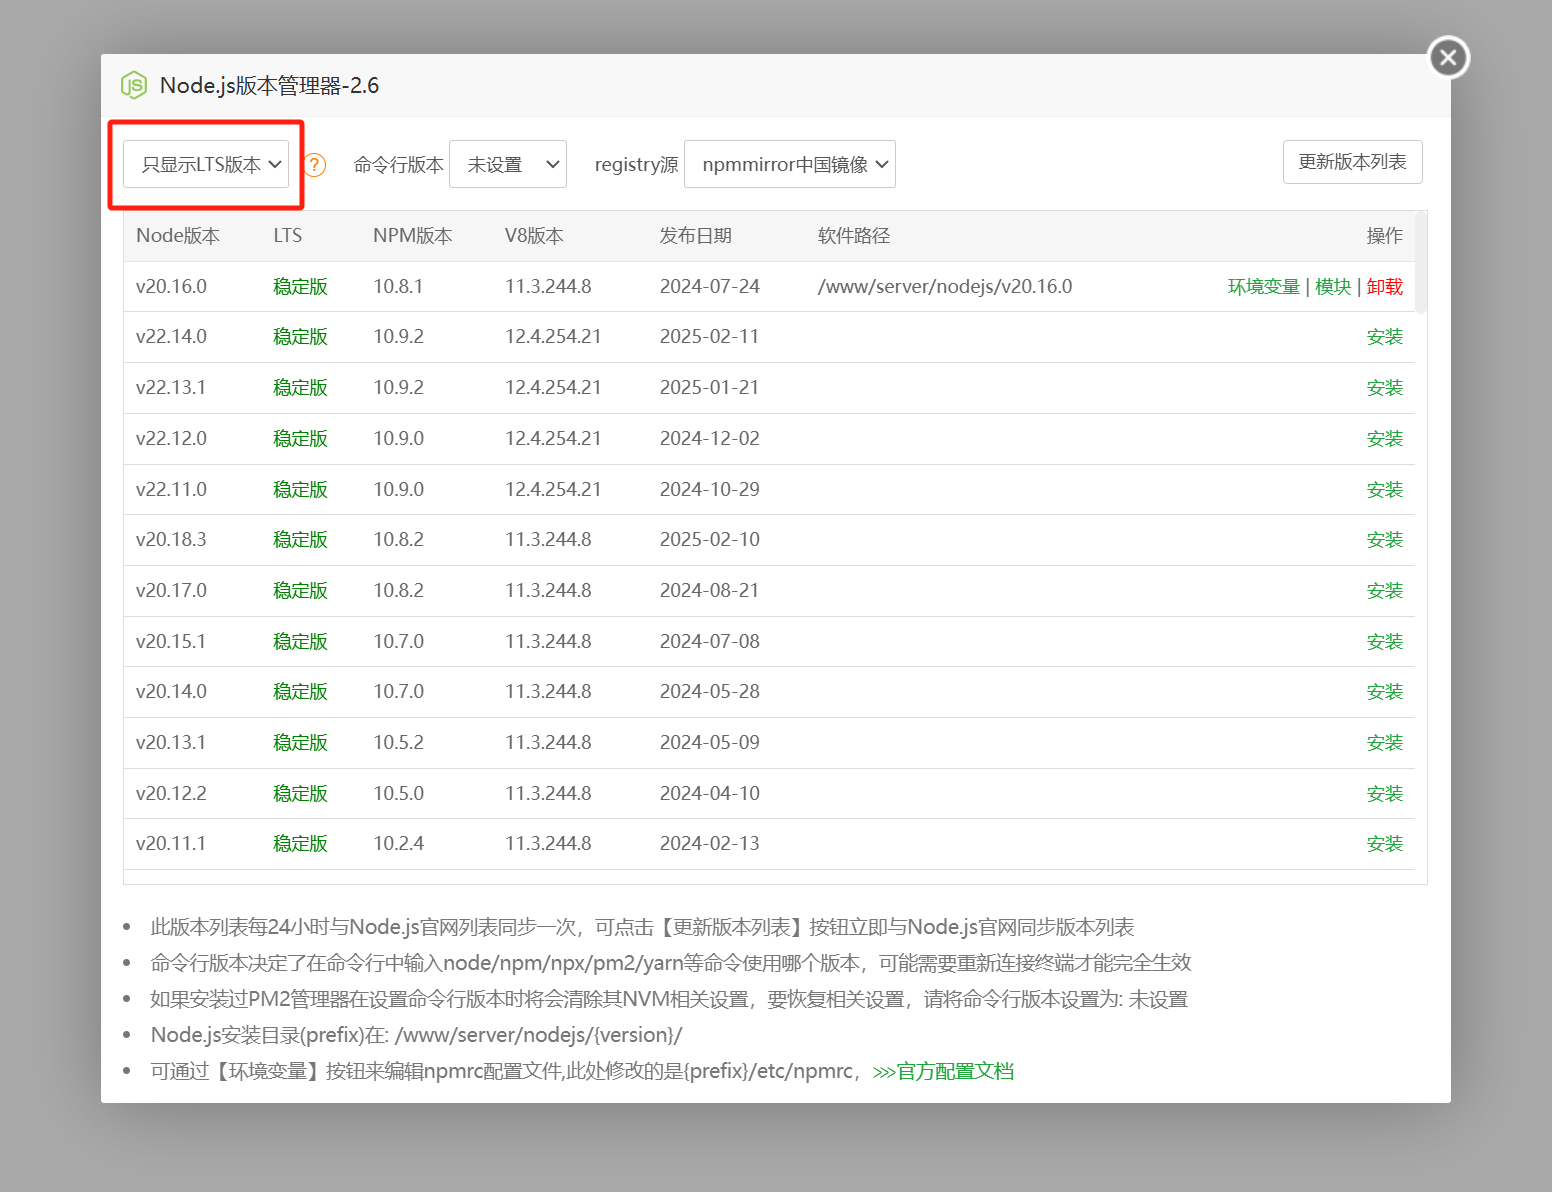Install Node version v22.14.0
Screen dimensions: 1552x1192
pyautogui.click(x=1384, y=337)
